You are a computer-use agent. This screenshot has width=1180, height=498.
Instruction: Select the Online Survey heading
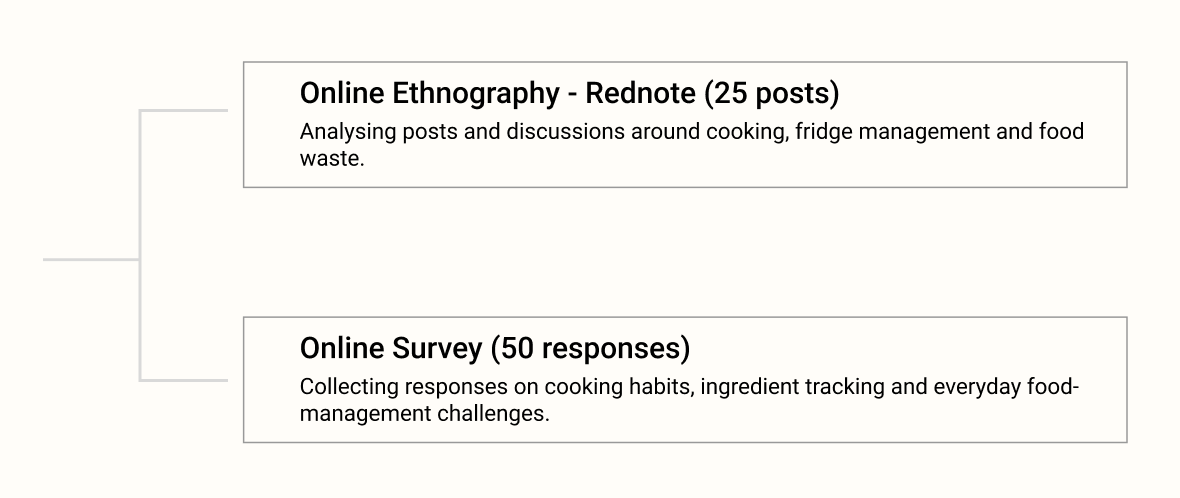point(494,348)
